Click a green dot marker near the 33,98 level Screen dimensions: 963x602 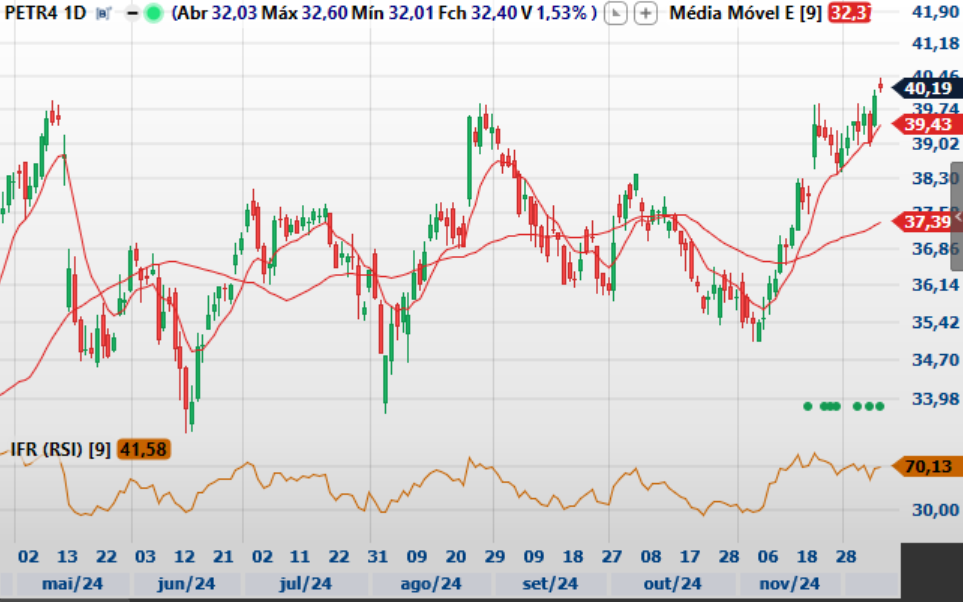(808, 407)
